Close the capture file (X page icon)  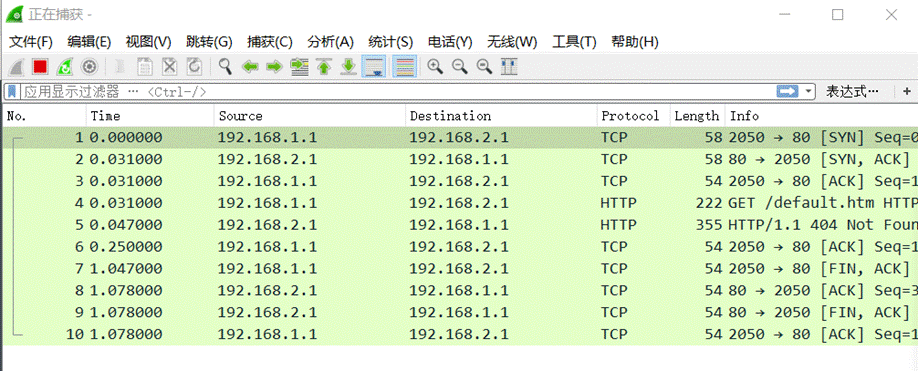click(x=169, y=67)
